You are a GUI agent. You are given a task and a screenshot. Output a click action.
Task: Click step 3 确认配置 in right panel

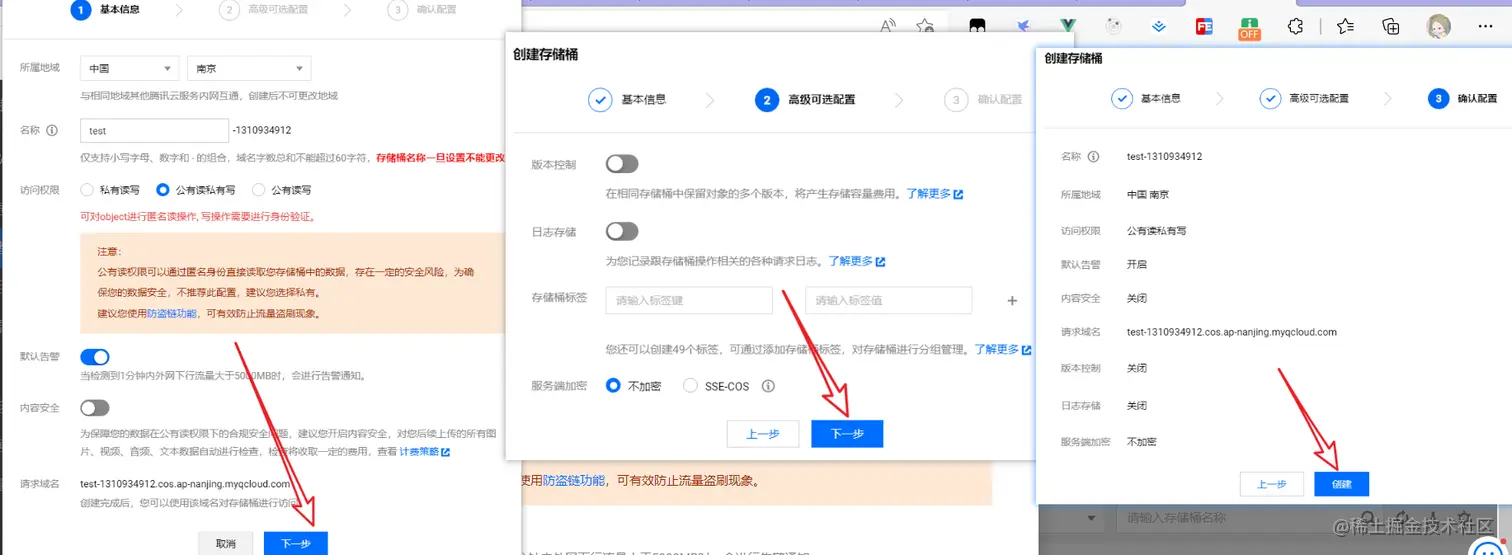(1463, 99)
